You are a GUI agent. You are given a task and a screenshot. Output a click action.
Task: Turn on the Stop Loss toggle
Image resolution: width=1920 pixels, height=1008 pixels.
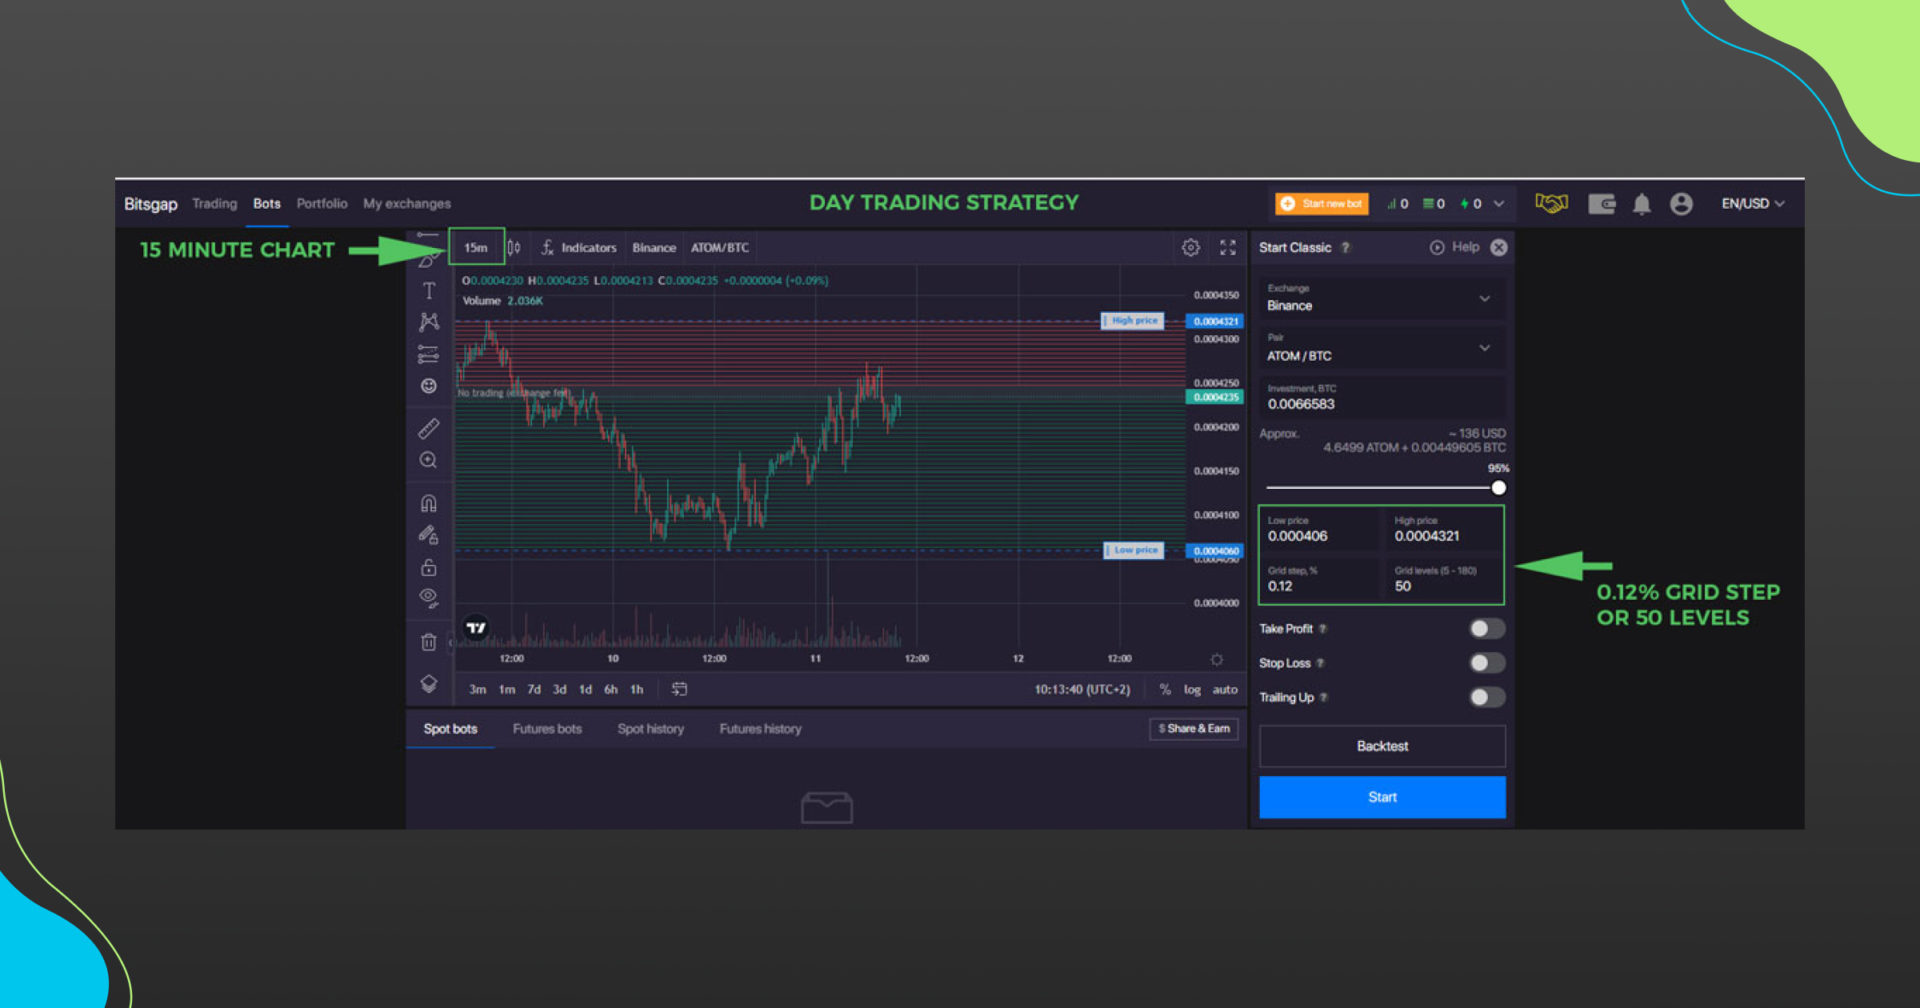click(x=1486, y=662)
